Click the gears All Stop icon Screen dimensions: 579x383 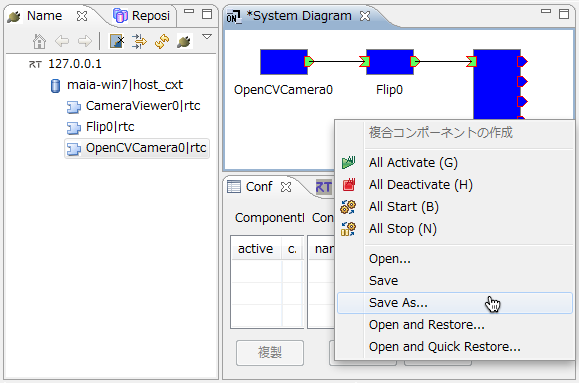[x=348, y=229]
